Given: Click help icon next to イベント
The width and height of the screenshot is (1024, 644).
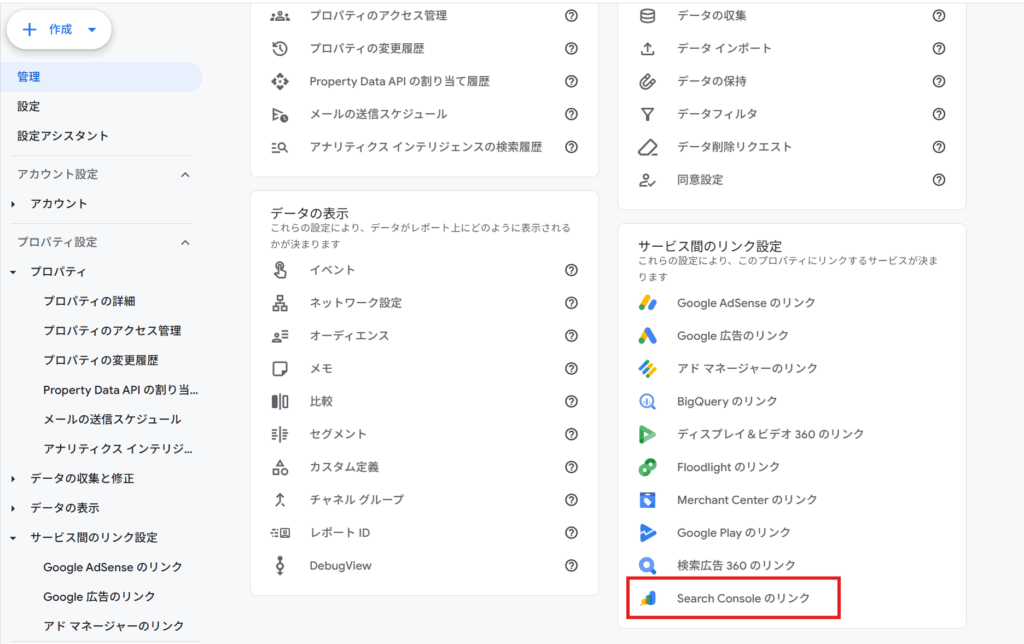Looking at the screenshot, I should coord(571,270).
